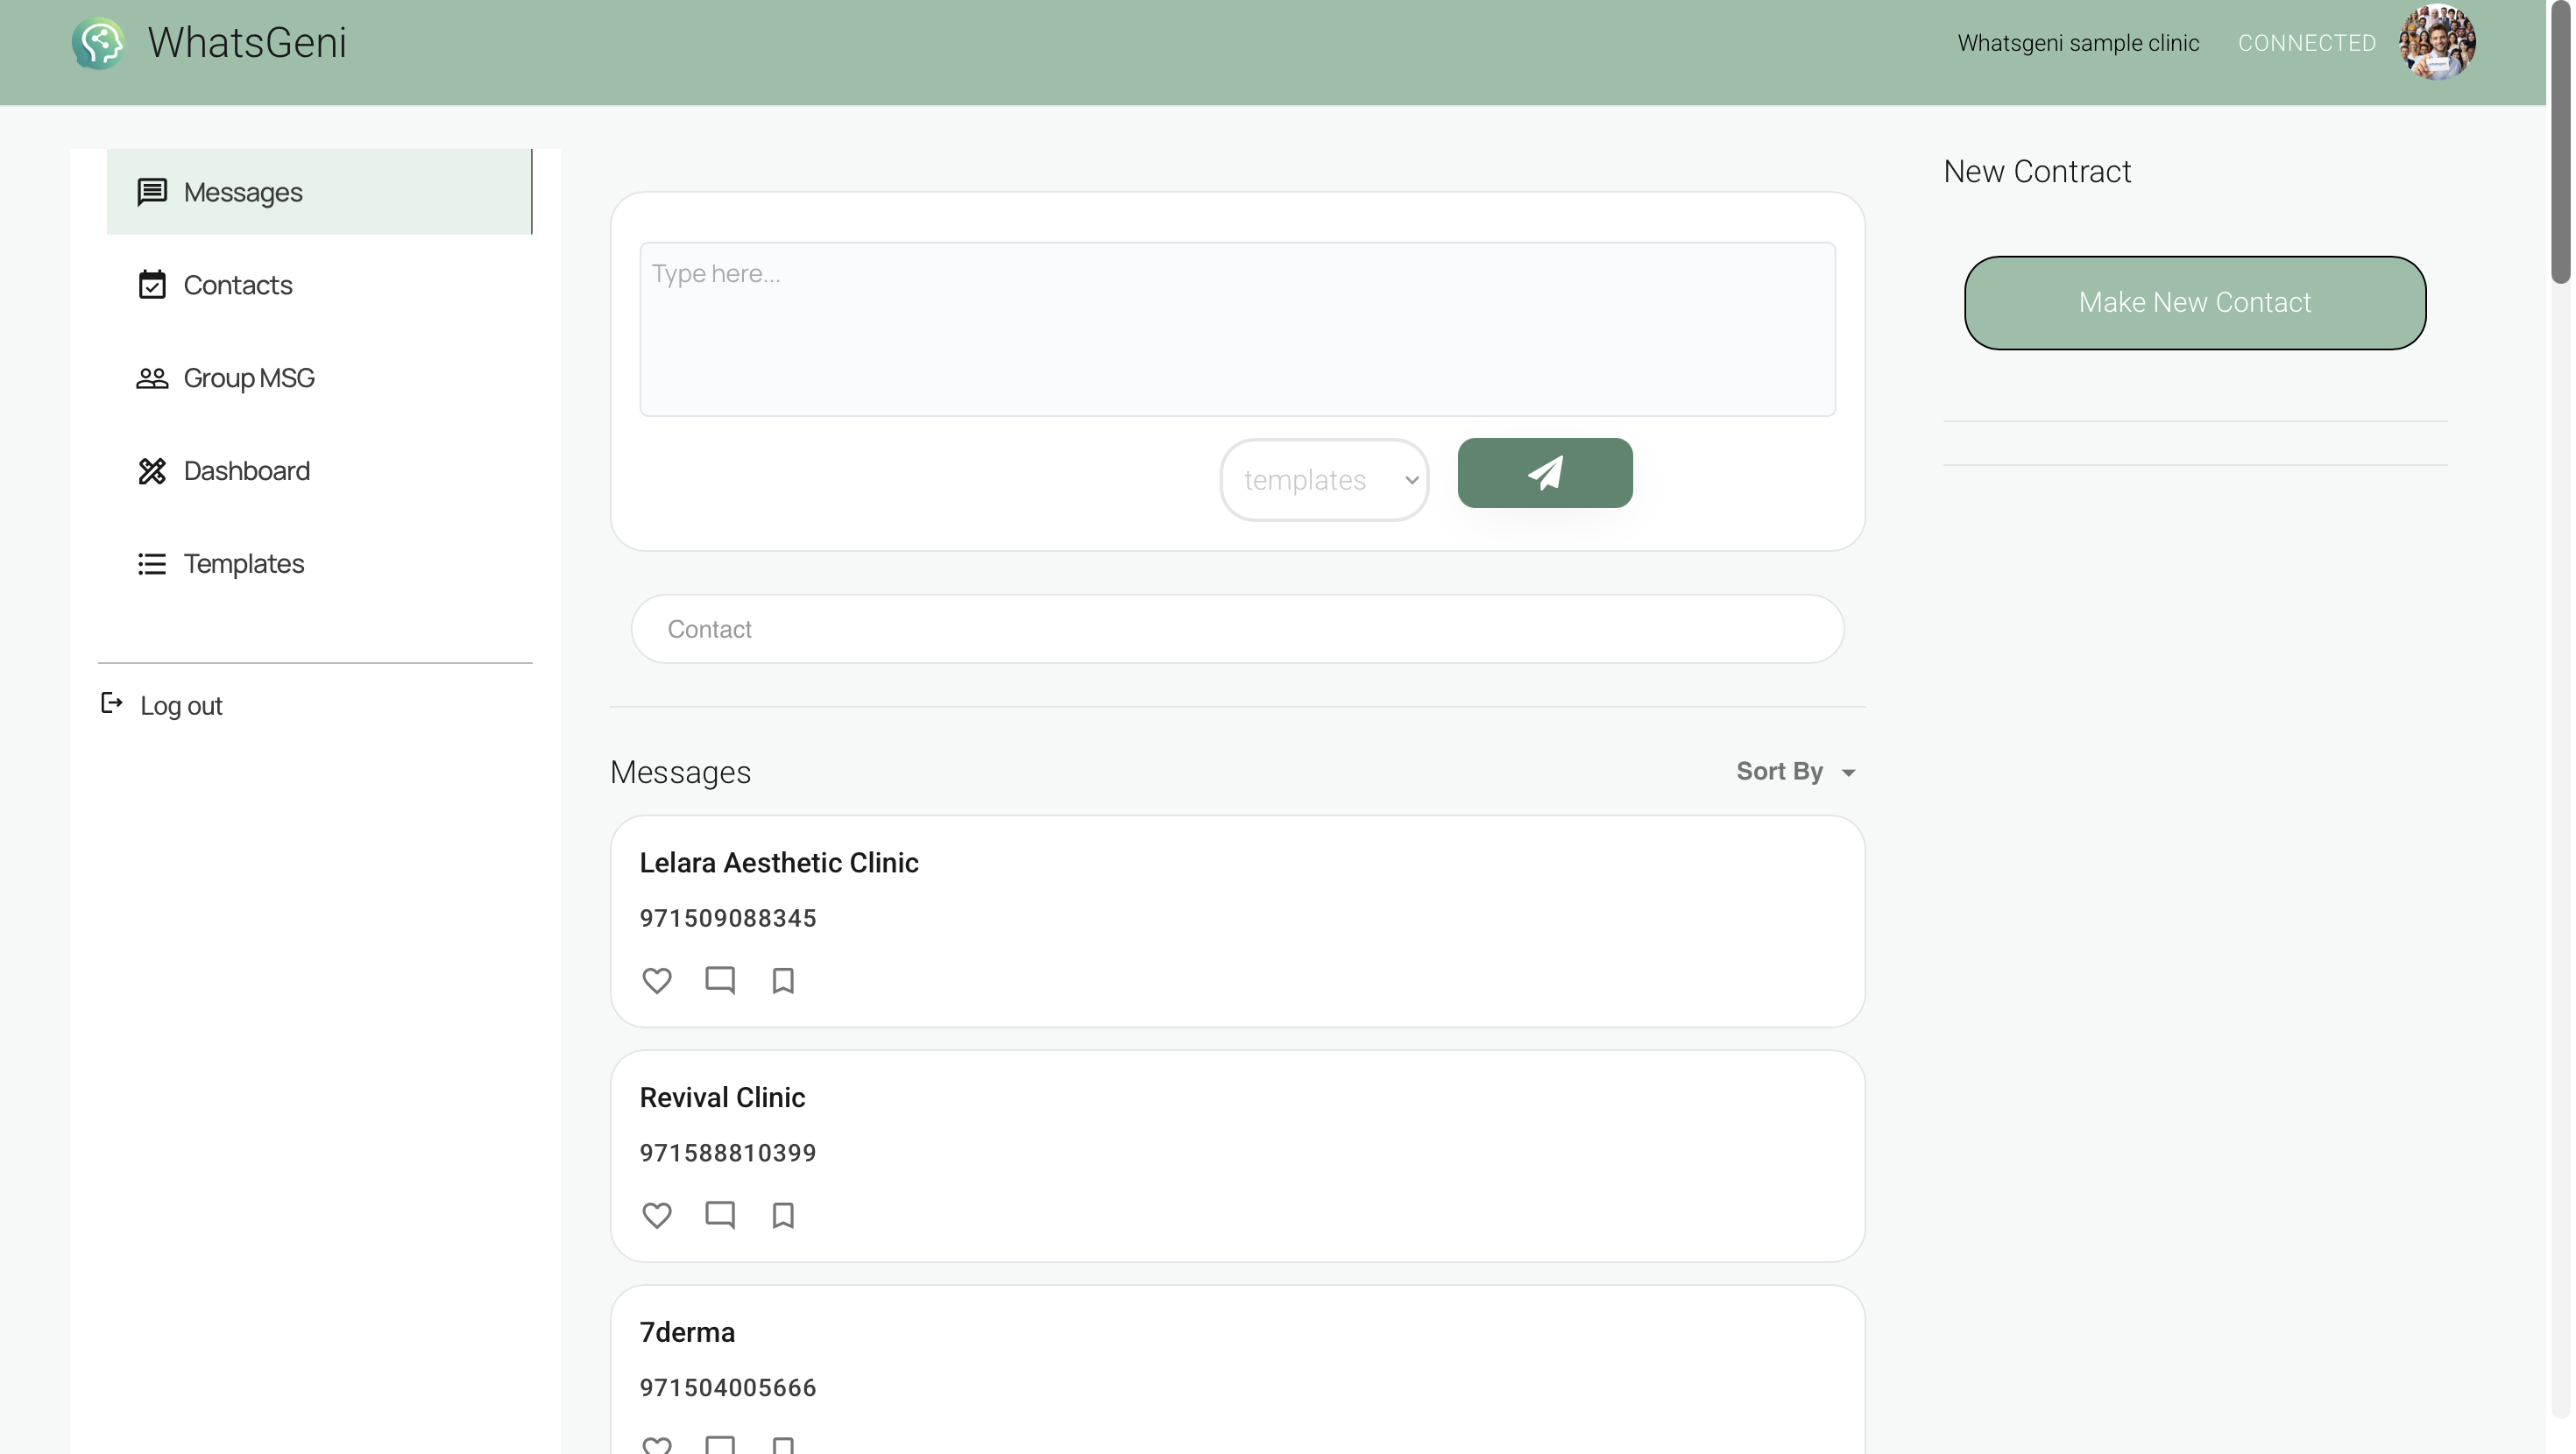
Task: Go to Contacts in the sidebar
Action: pos(319,285)
